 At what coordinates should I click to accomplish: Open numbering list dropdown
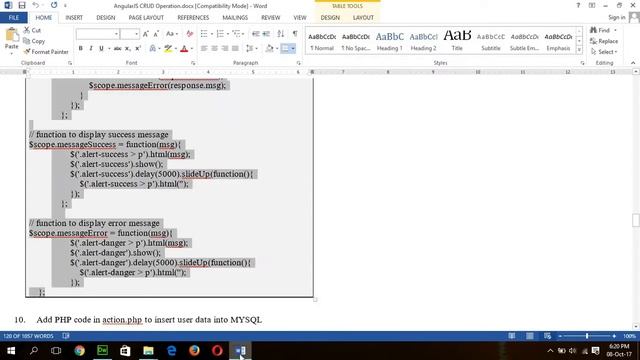228,34
